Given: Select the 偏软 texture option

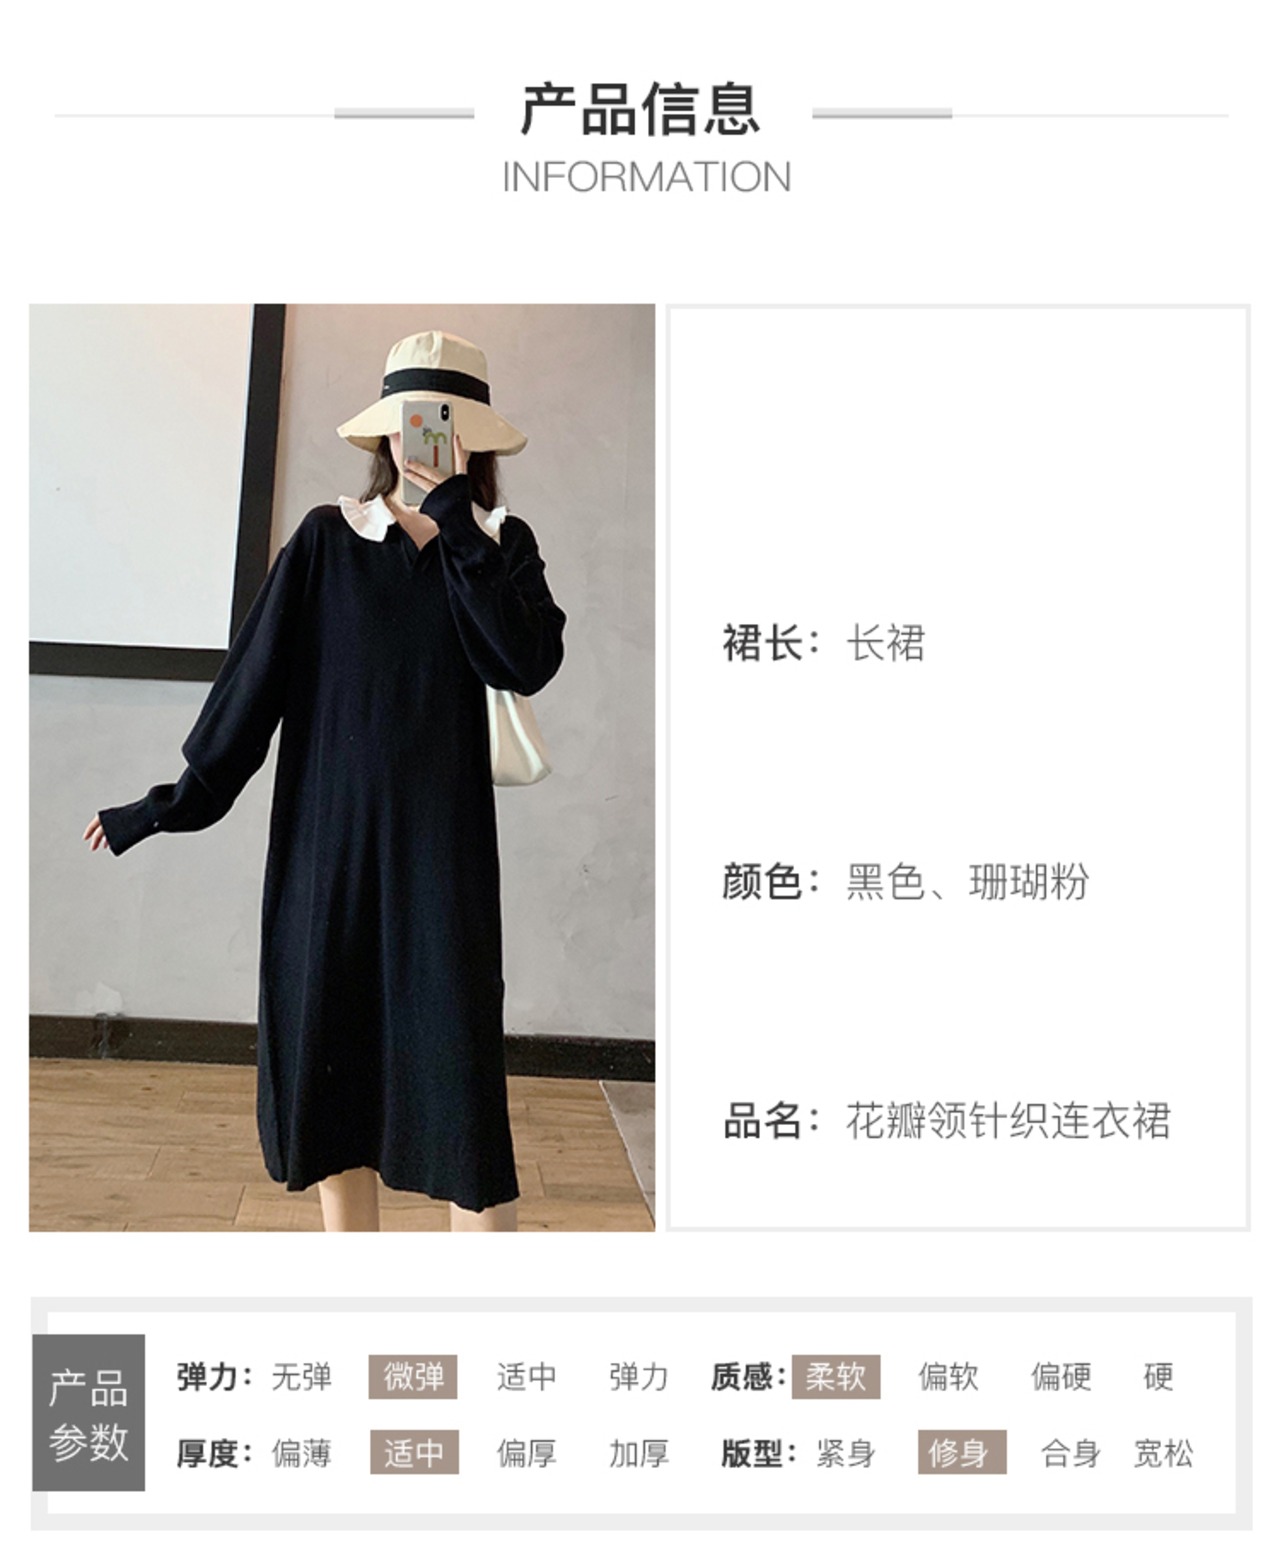Looking at the screenshot, I should [x=948, y=1377].
